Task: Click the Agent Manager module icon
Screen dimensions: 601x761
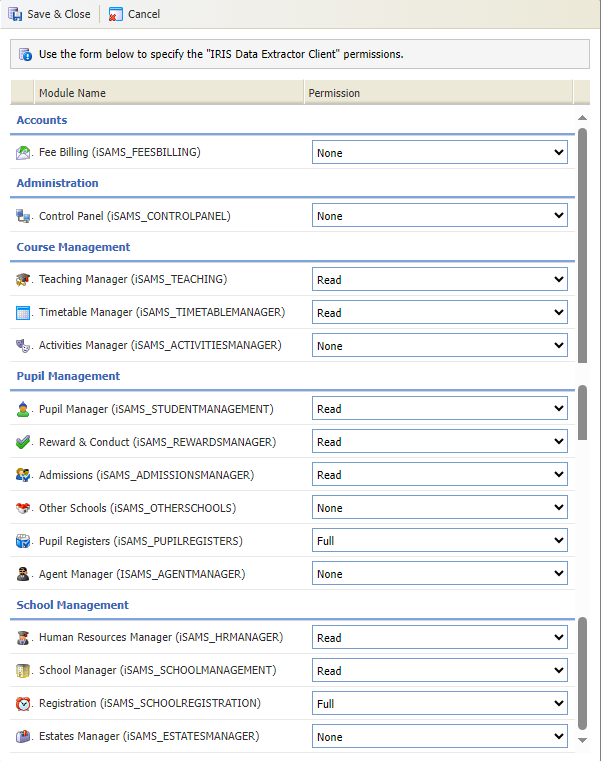Action: click(x=23, y=574)
